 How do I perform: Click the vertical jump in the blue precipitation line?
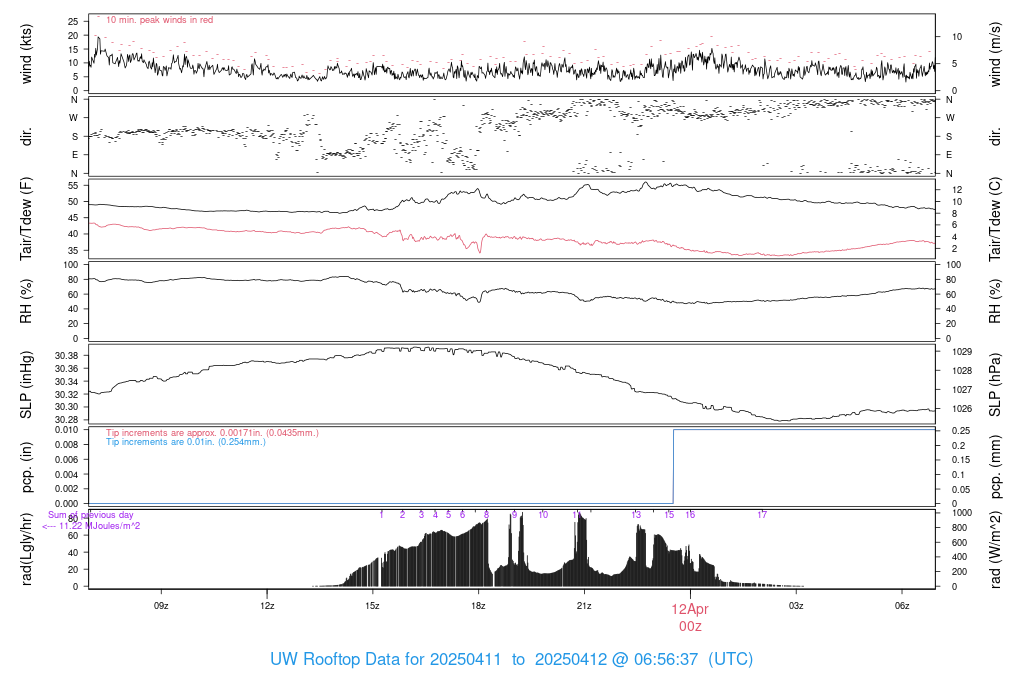coord(673,466)
